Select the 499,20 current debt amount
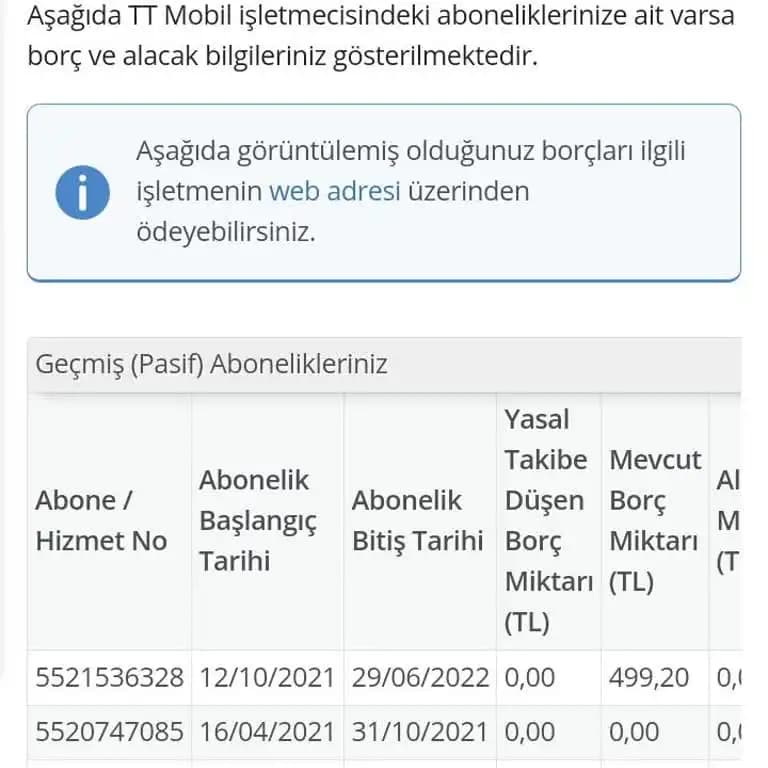The image size is (768, 768). point(648,677)
